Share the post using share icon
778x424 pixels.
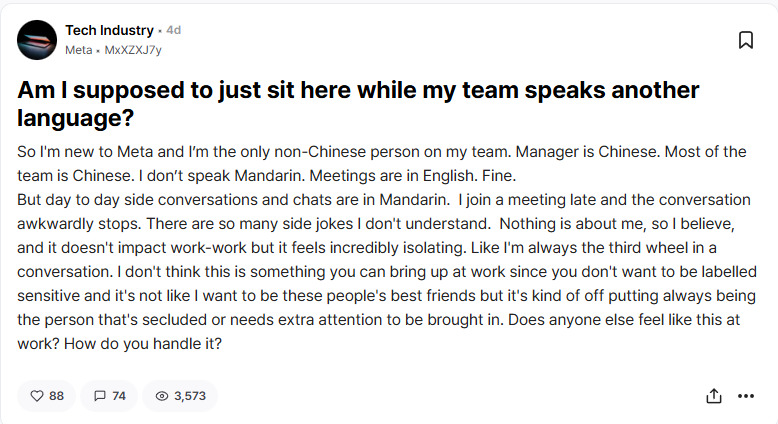pyautogui.click(x=714, y=396)
